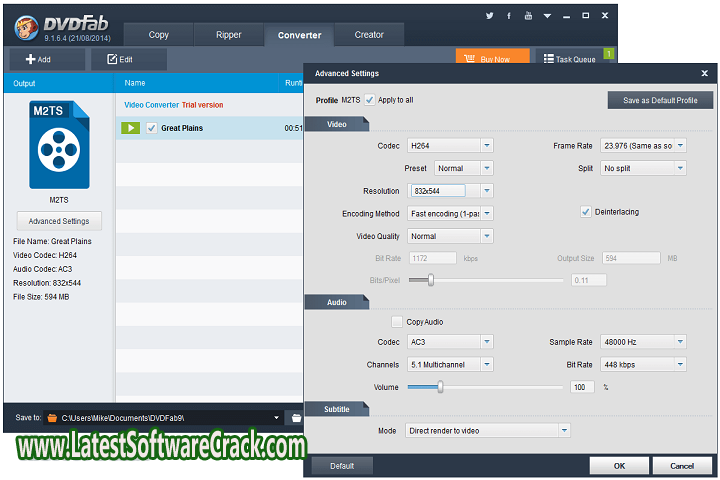Image resolution: width=720 pixels, height=480 pixels.
Task: Click the Task Queue count badge
Action: (x=609, y=53)
